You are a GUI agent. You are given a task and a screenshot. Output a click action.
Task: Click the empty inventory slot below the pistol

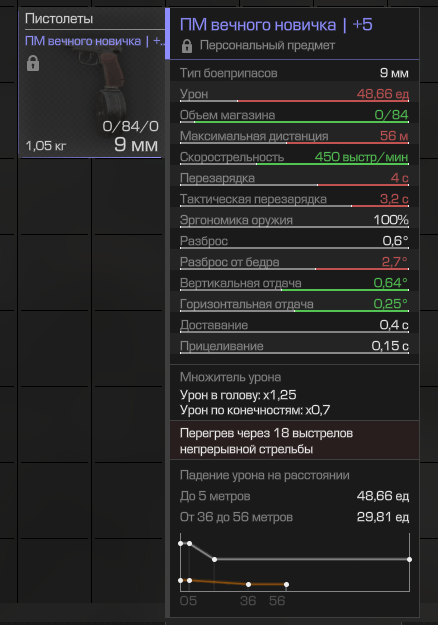click(55, 197)
